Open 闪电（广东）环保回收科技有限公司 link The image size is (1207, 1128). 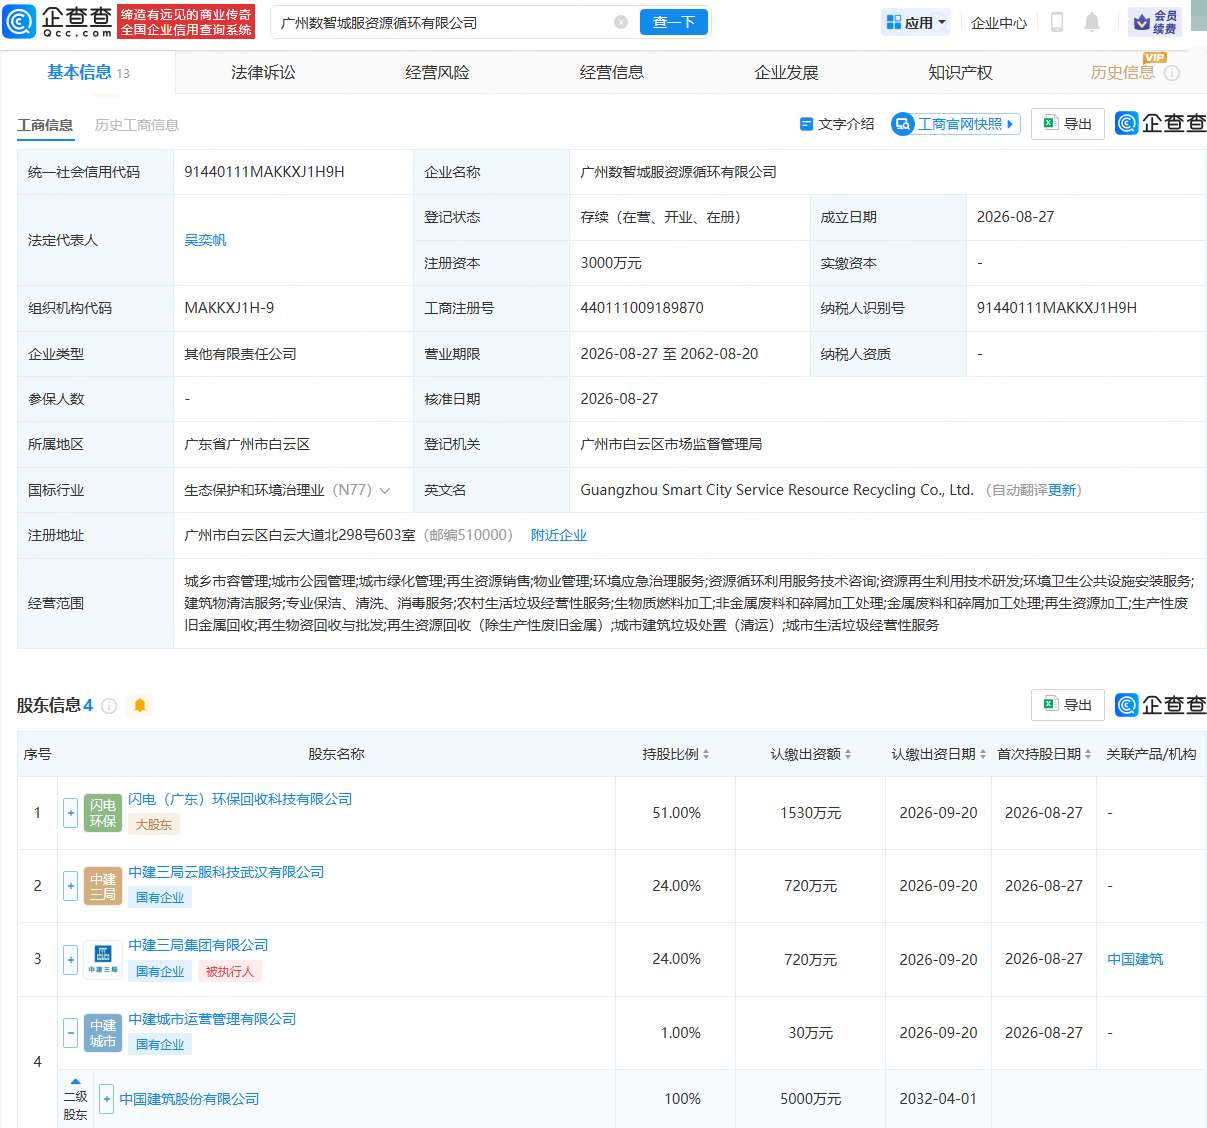tap(240, 799)
